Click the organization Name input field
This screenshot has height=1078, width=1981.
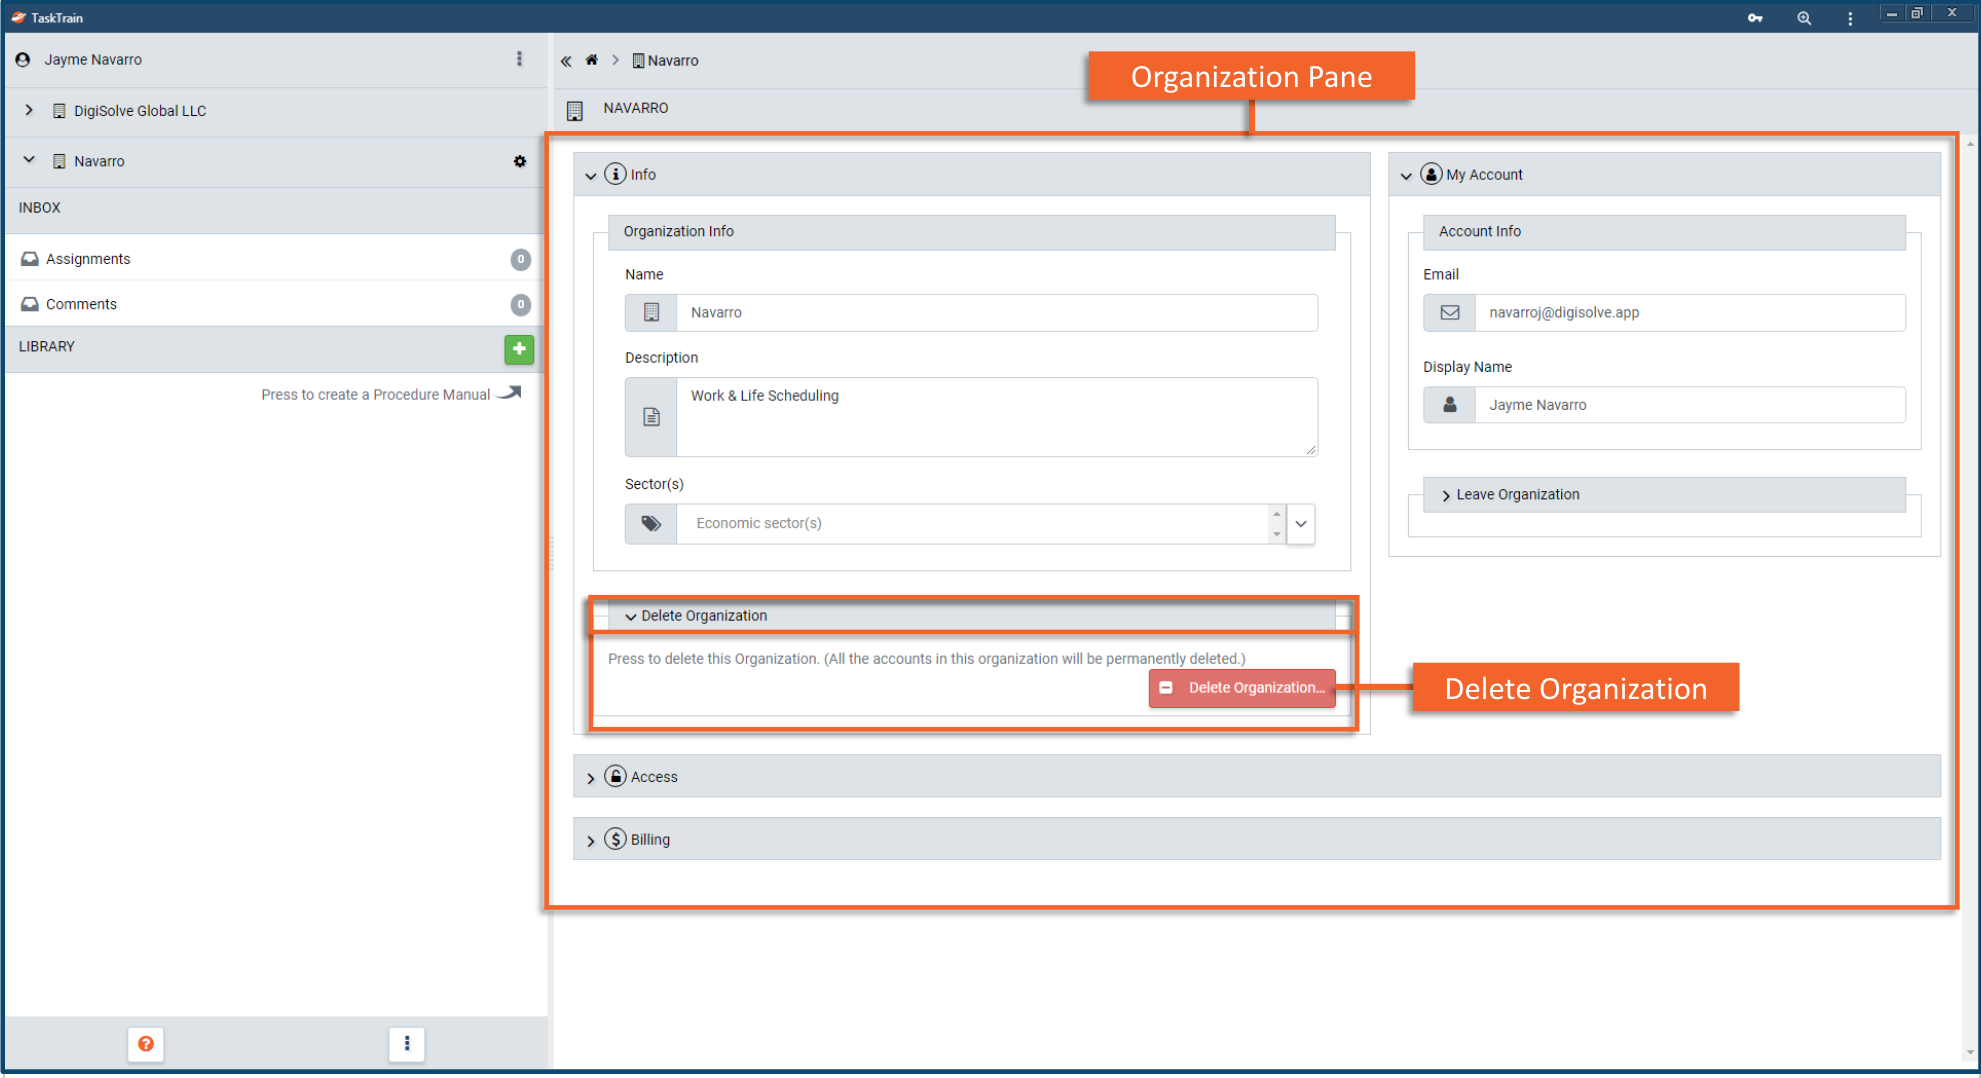point(997,312)
